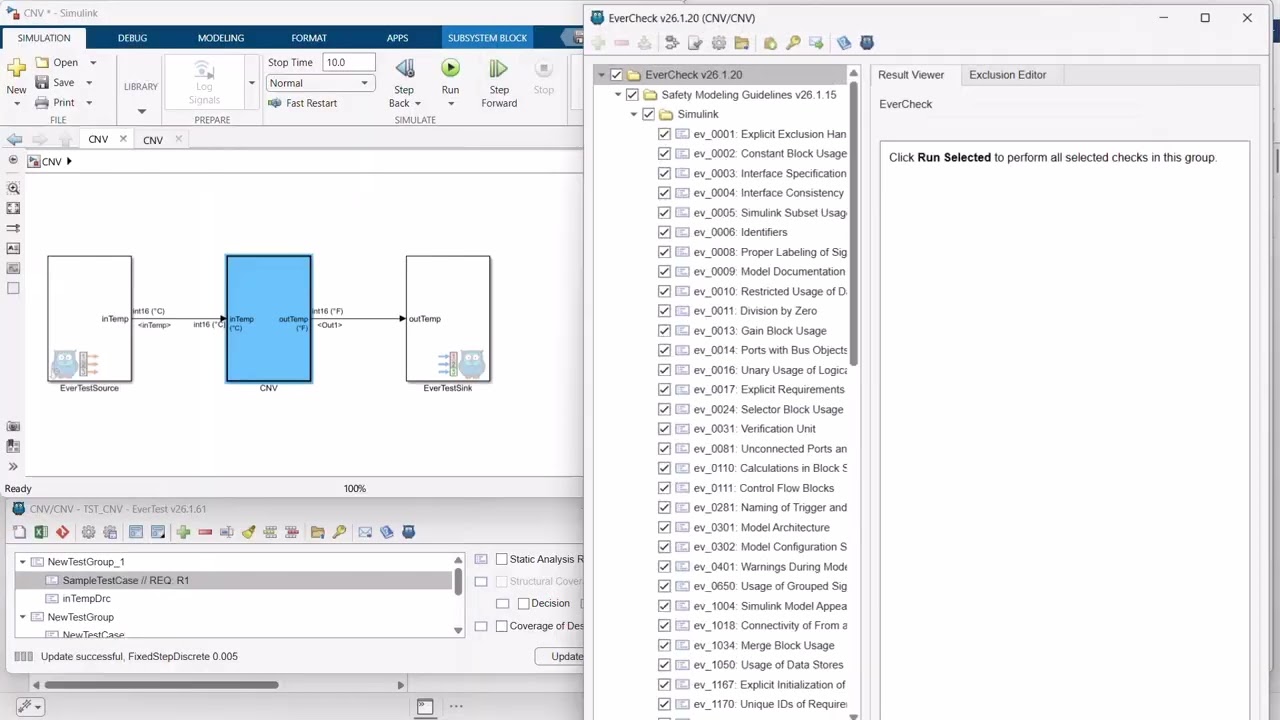The height and width of the screenshot is (720, 1280).
Task: Expand the LIBRARY dropdown
Action: coord(141,111)
